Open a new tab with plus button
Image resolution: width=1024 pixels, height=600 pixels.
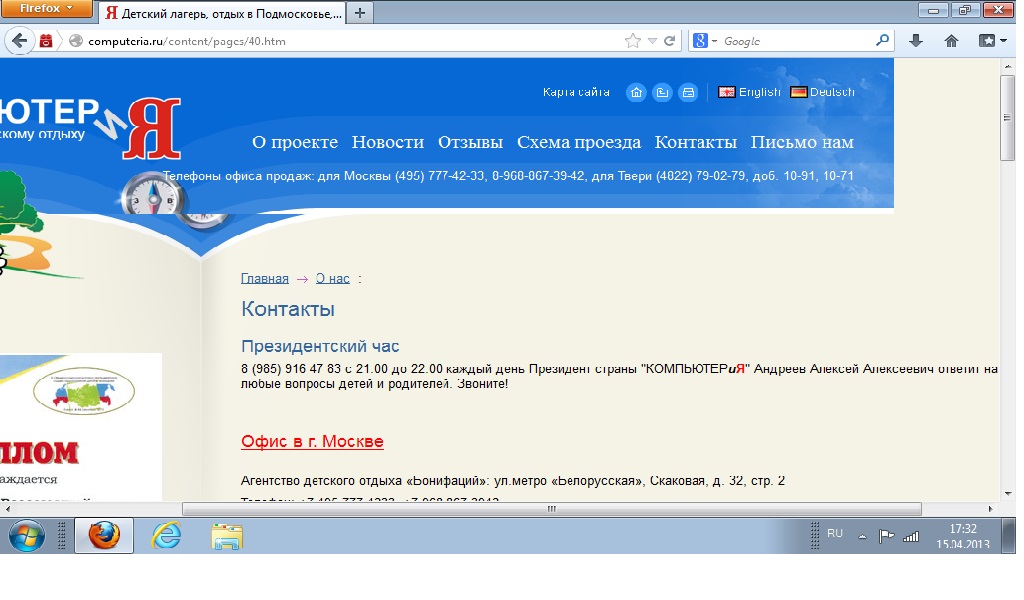360,13
